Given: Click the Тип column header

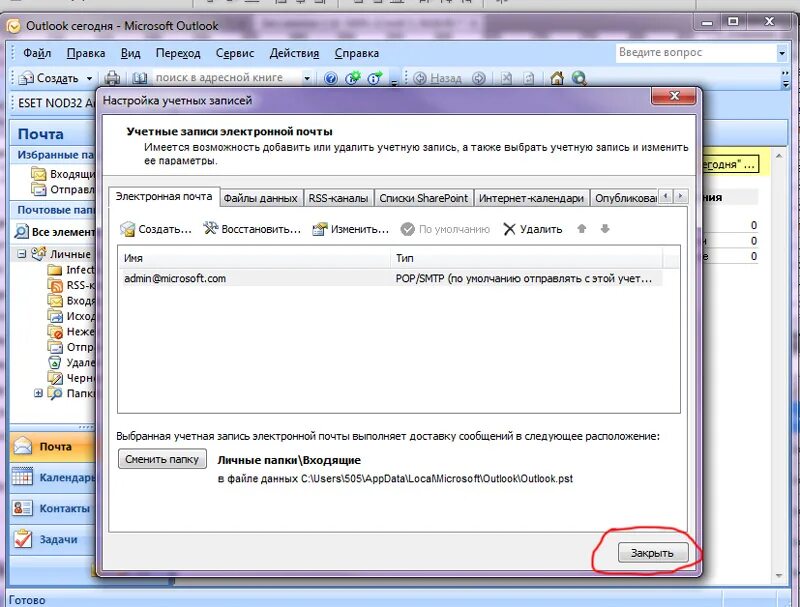Looking at the screenshot, I should pyautogui.click(x=527, y=259).
